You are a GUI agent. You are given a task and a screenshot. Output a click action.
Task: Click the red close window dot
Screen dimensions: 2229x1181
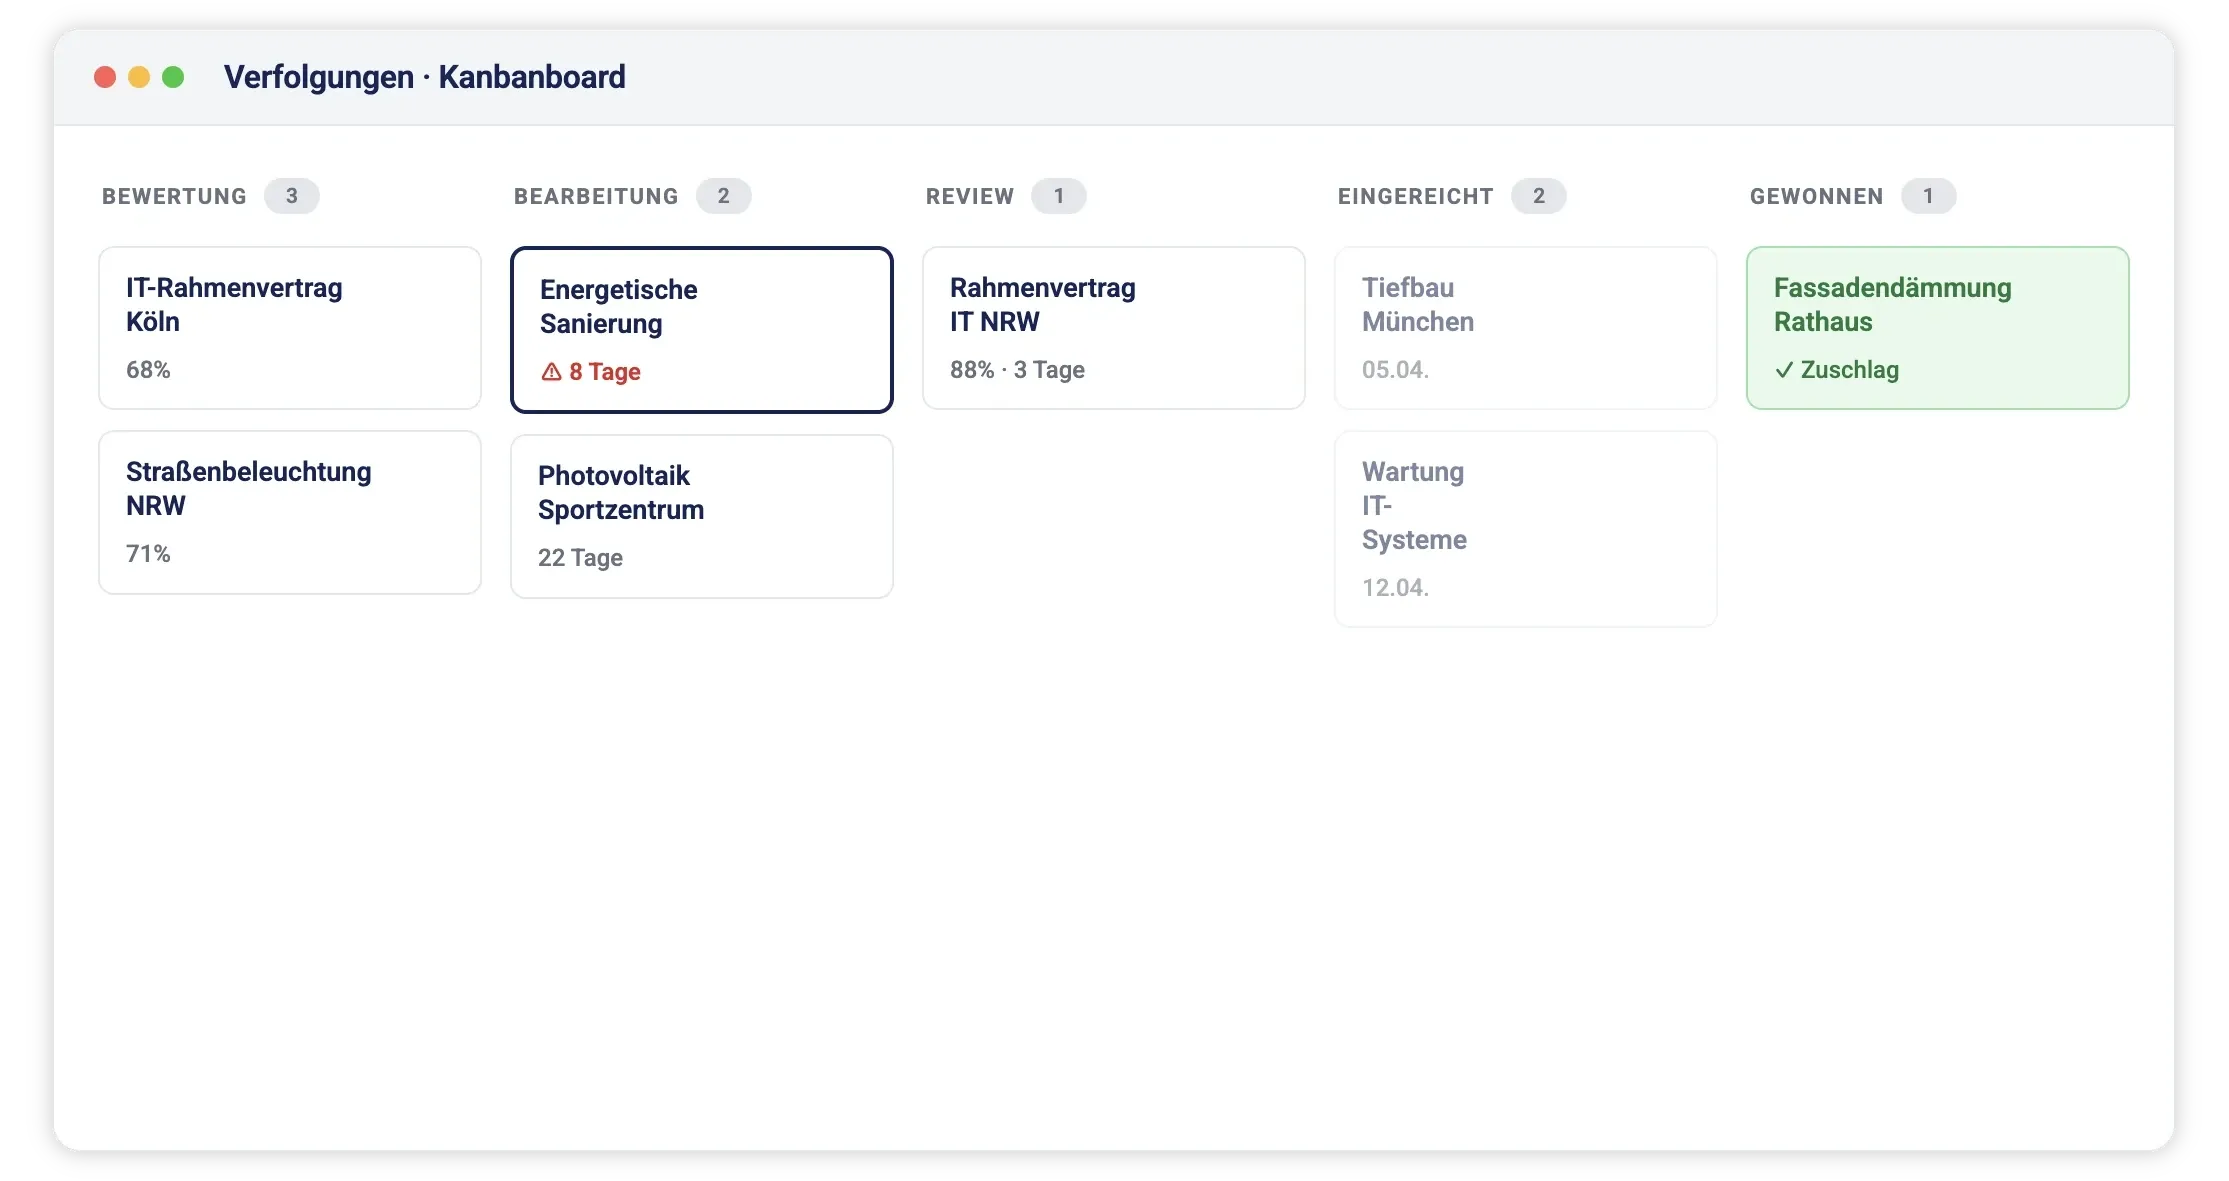pos(105,77)
